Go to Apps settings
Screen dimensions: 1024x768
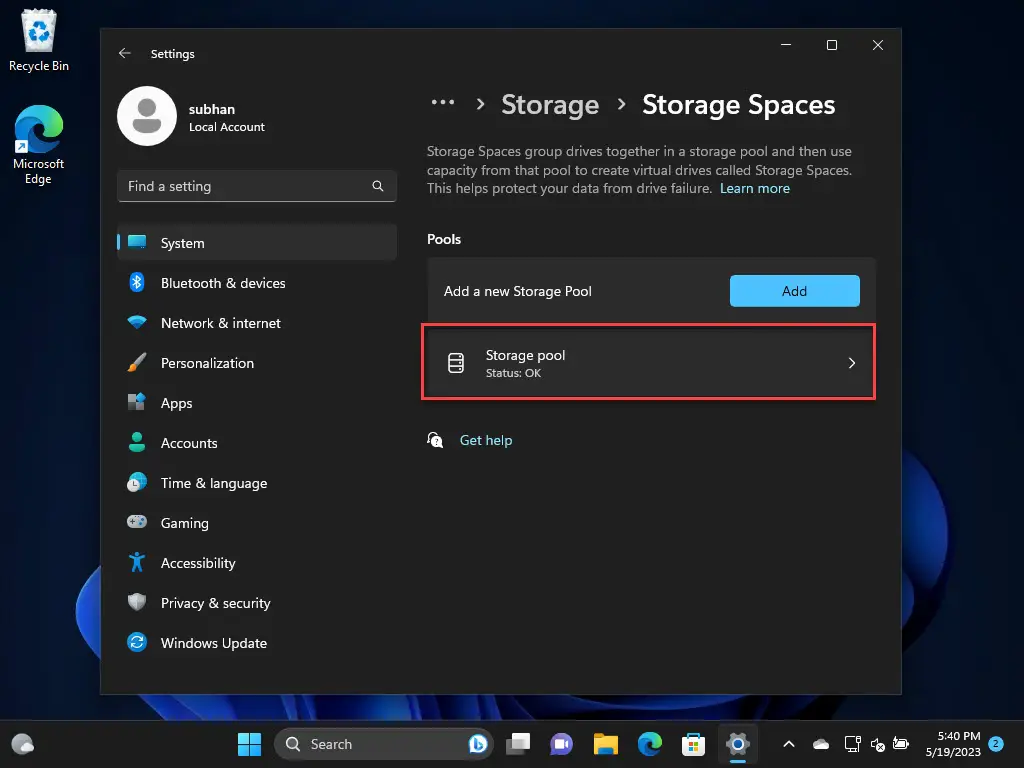257,403
